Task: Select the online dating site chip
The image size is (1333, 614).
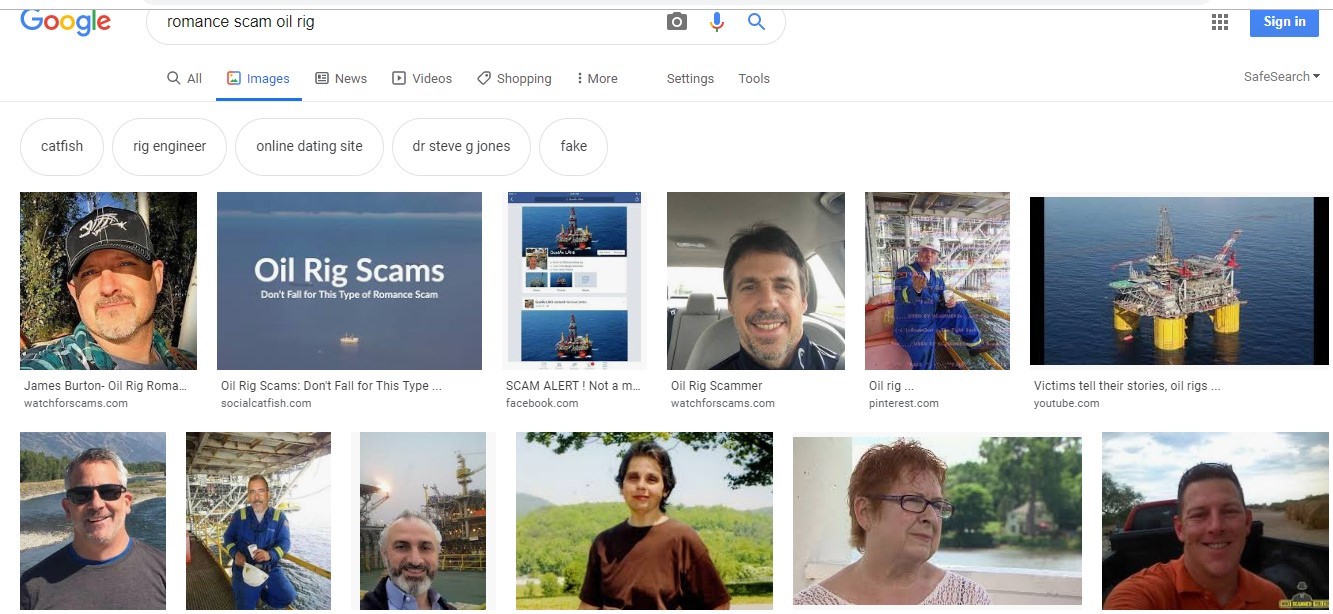Action: tap(309, 146)
